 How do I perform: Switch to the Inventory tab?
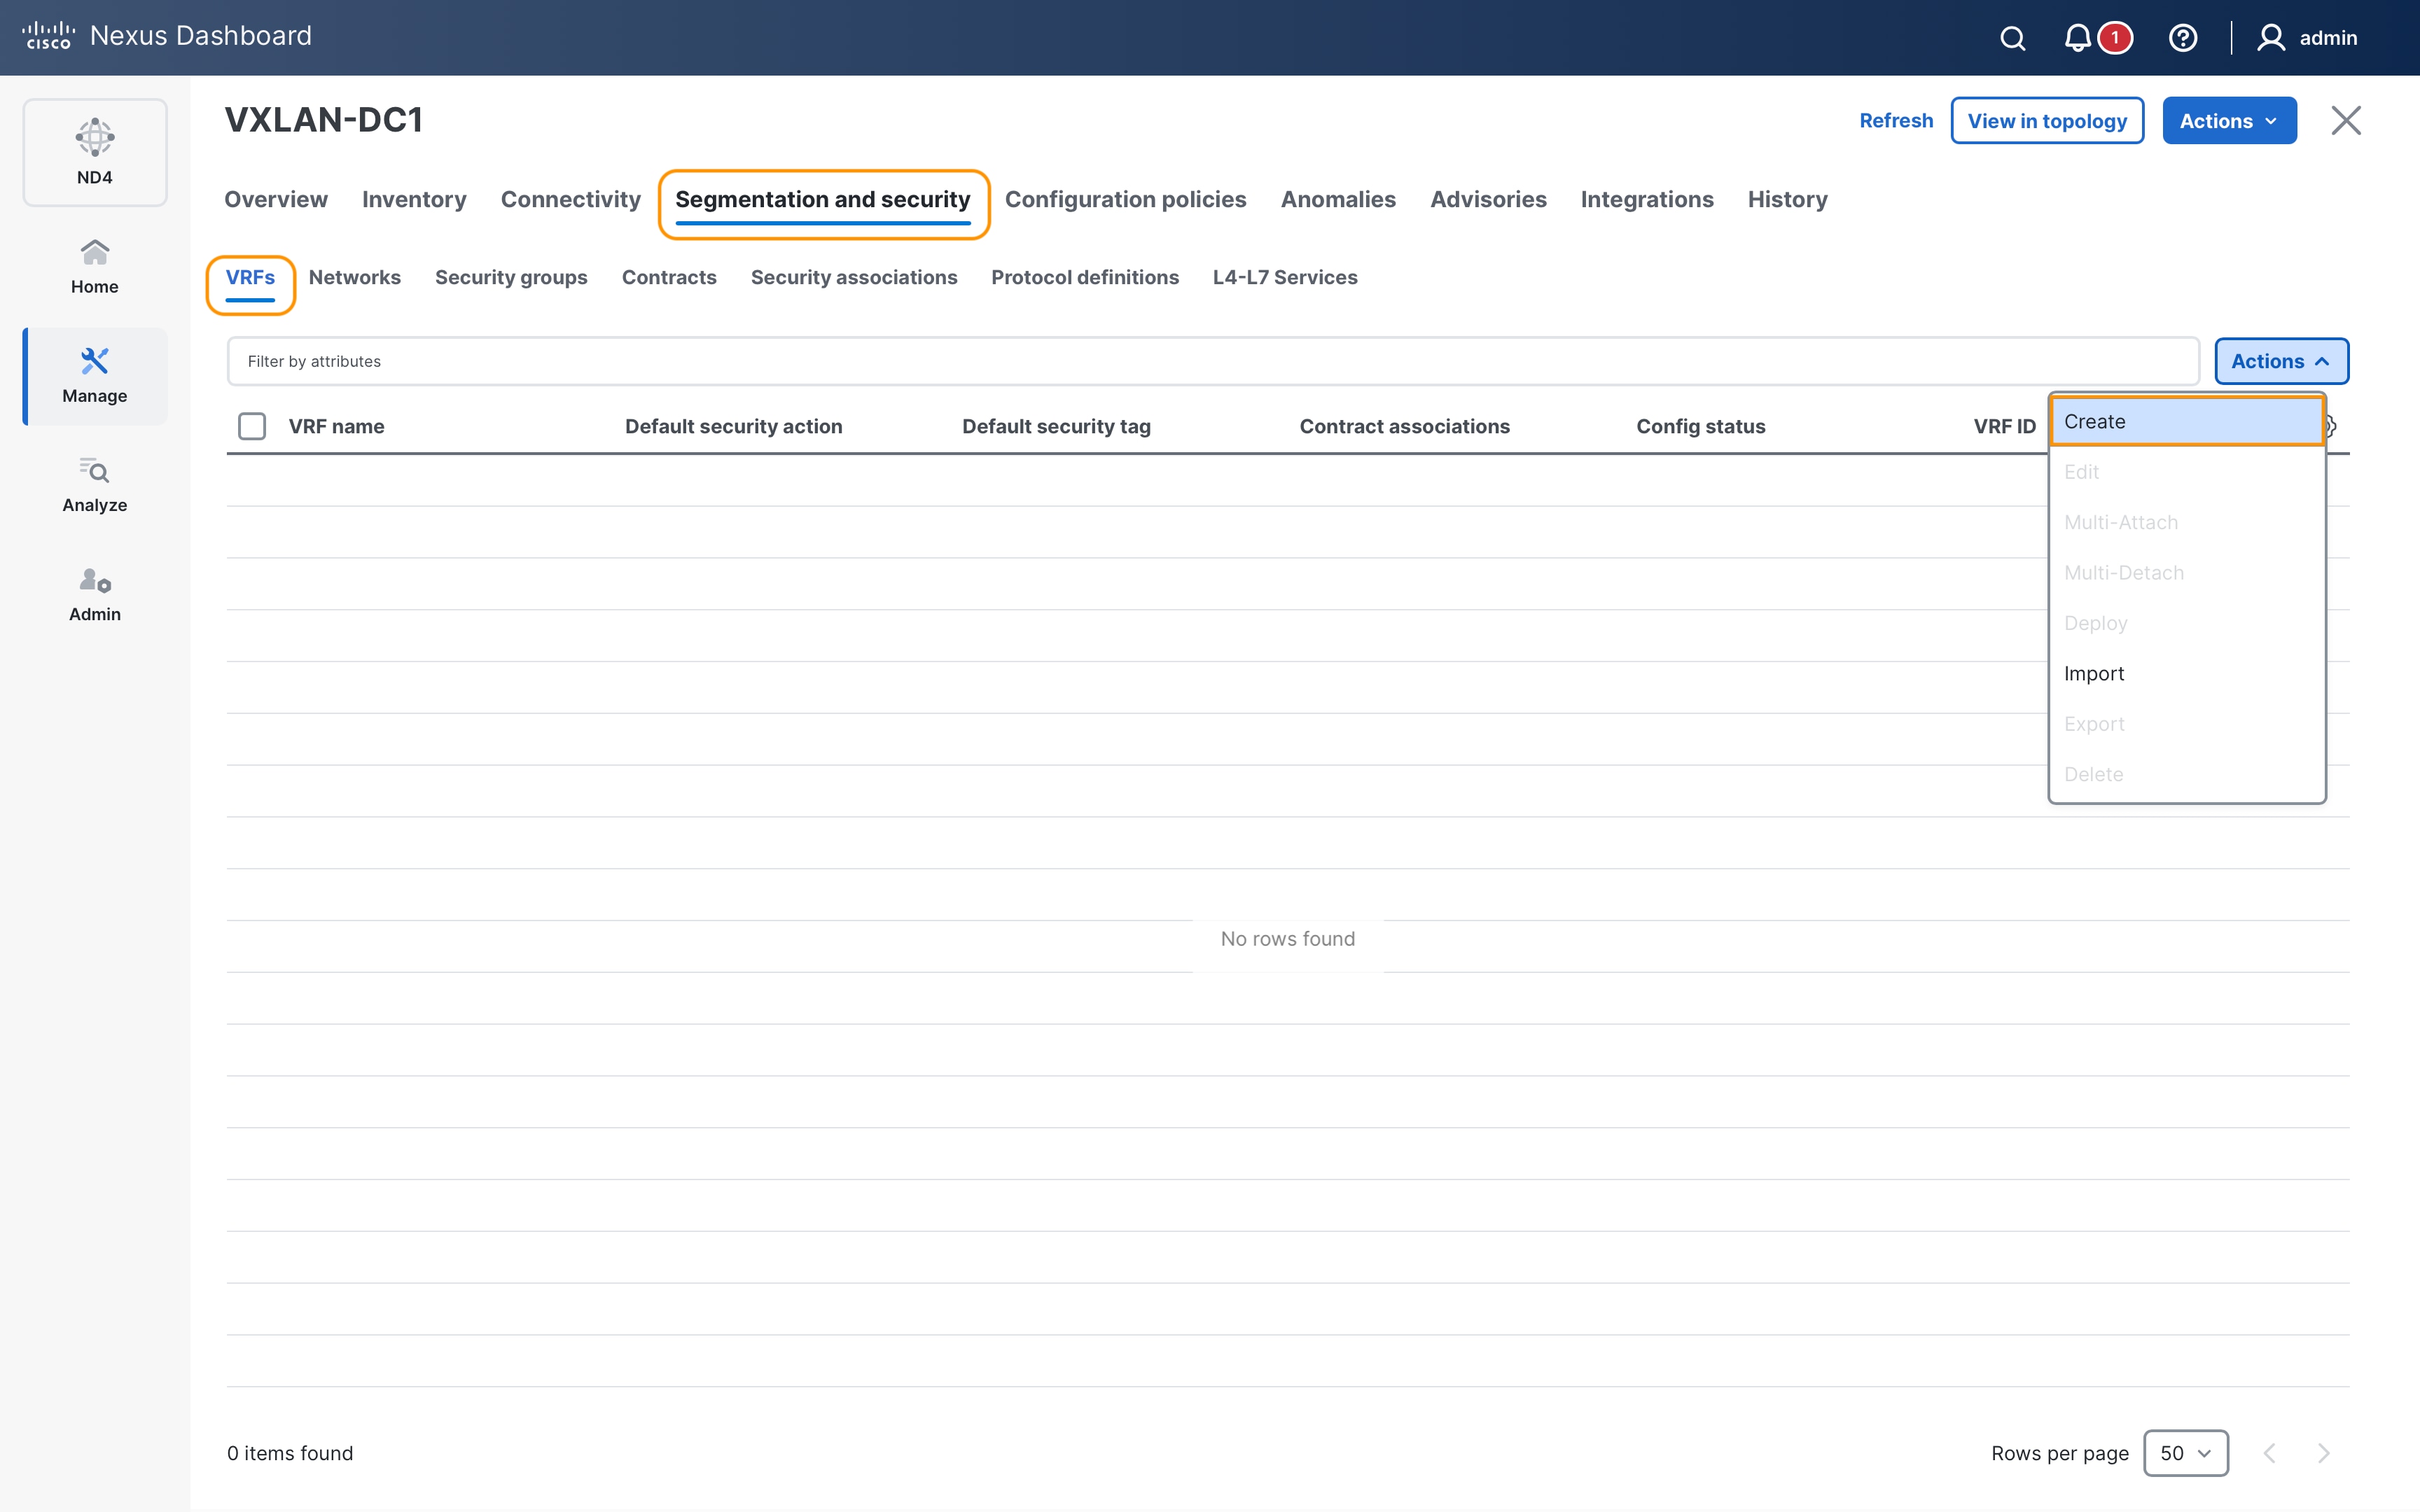pos(414,199)
